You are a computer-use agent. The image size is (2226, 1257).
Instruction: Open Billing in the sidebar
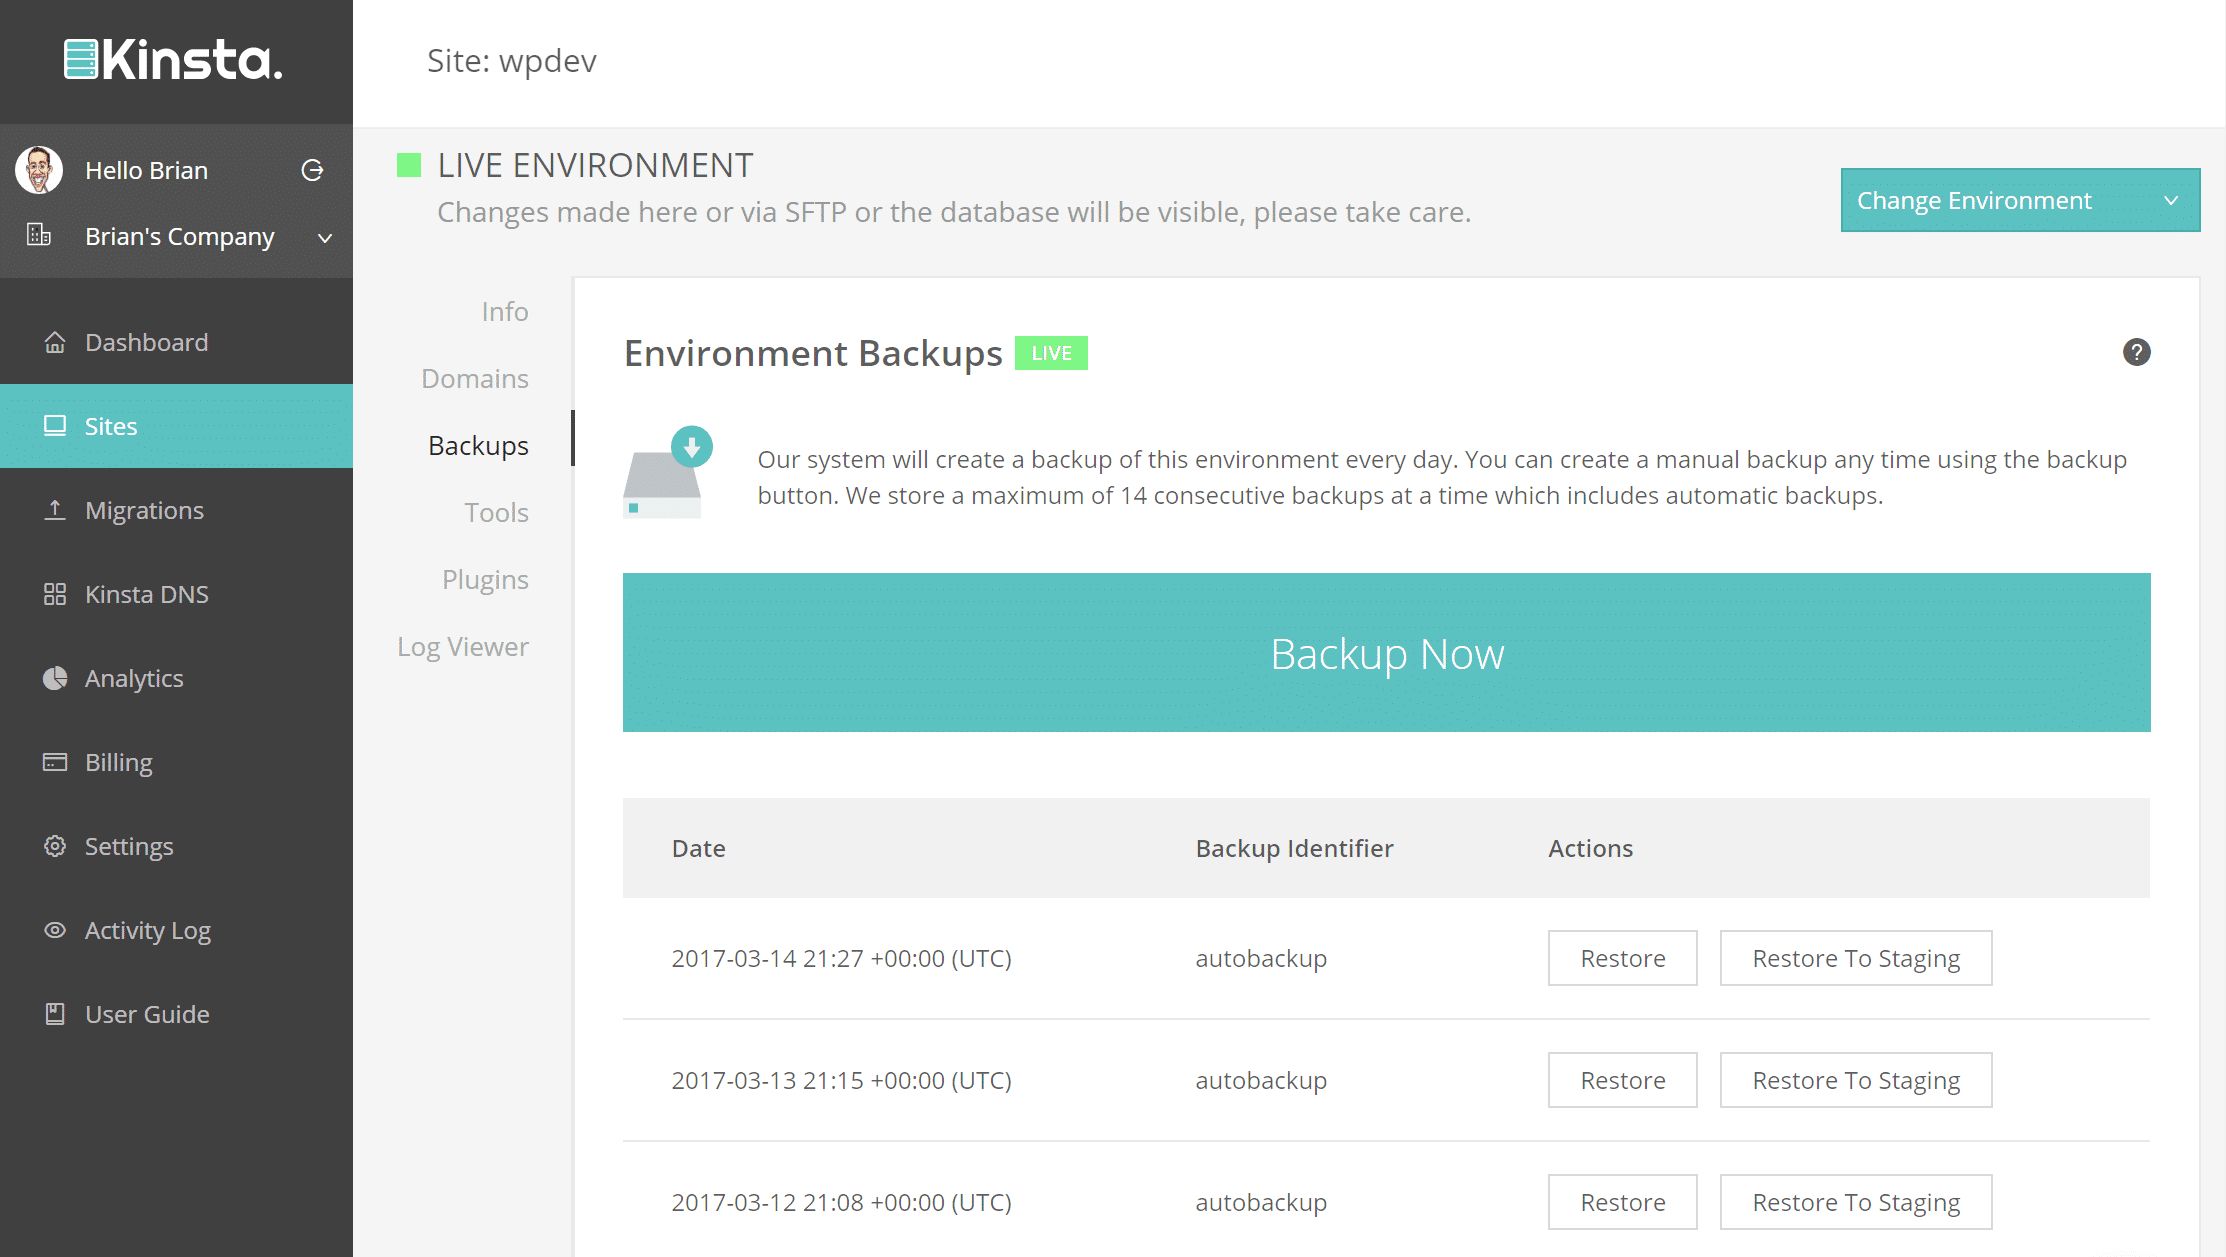176,762
